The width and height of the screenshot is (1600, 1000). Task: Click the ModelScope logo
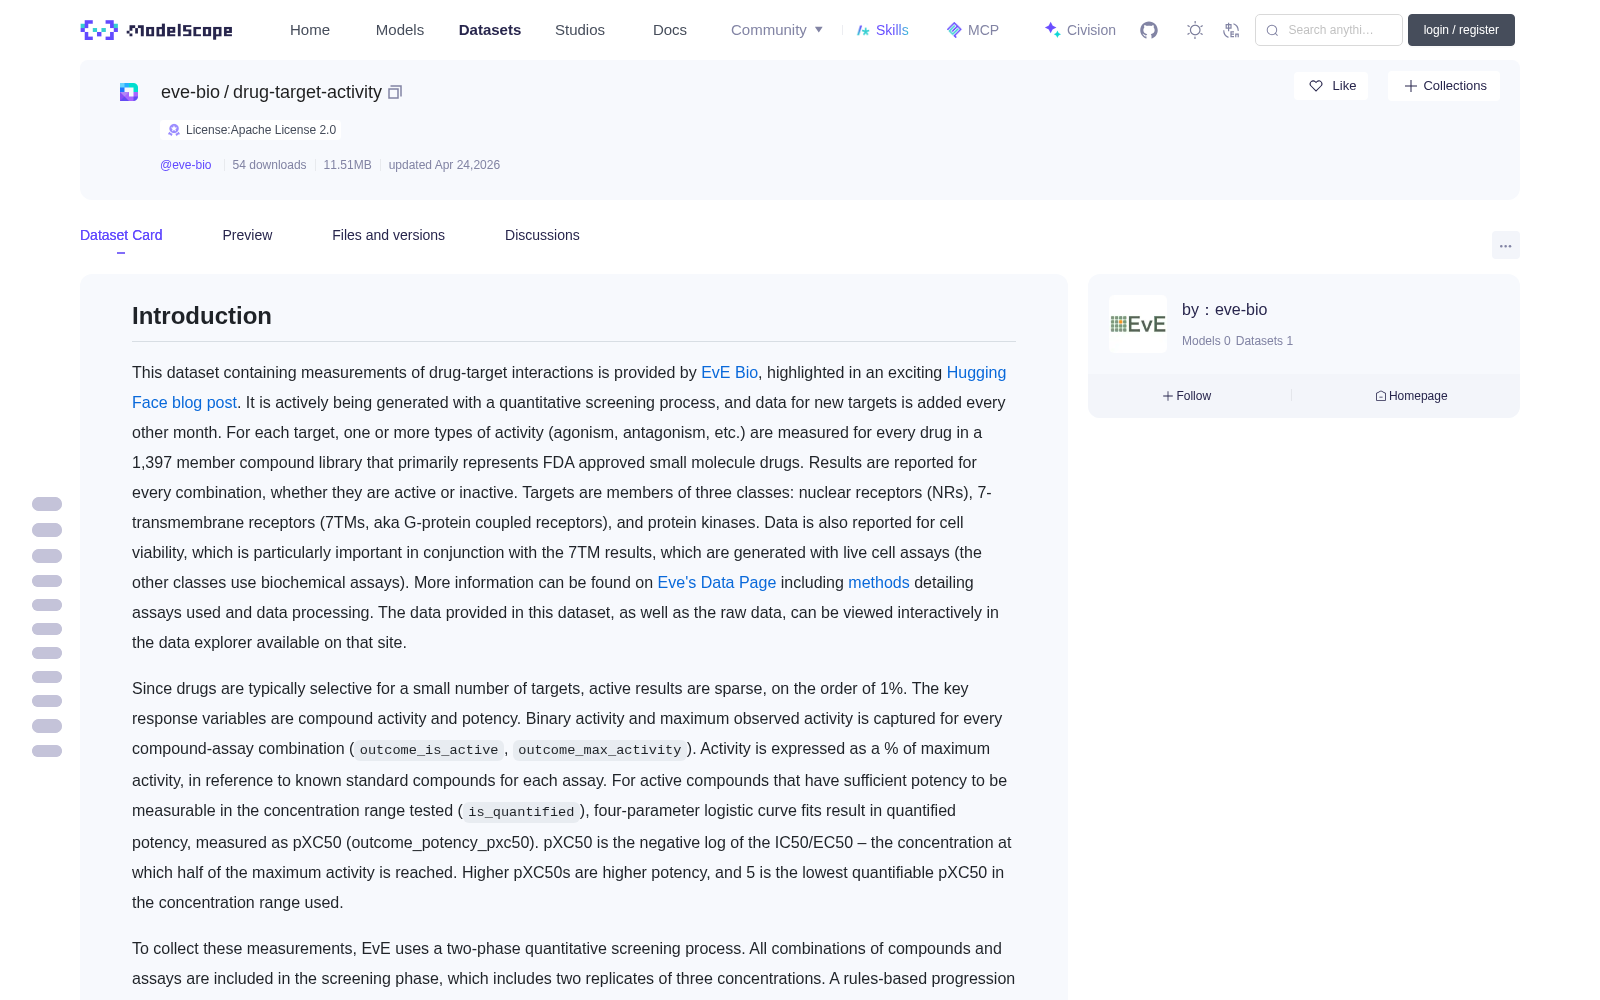[156, 30]
